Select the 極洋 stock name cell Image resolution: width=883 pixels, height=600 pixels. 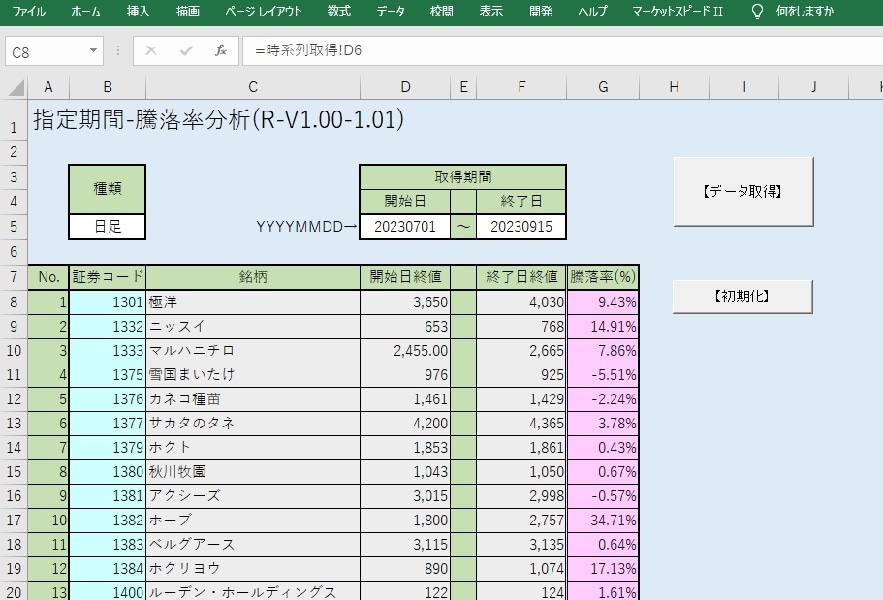253,303
